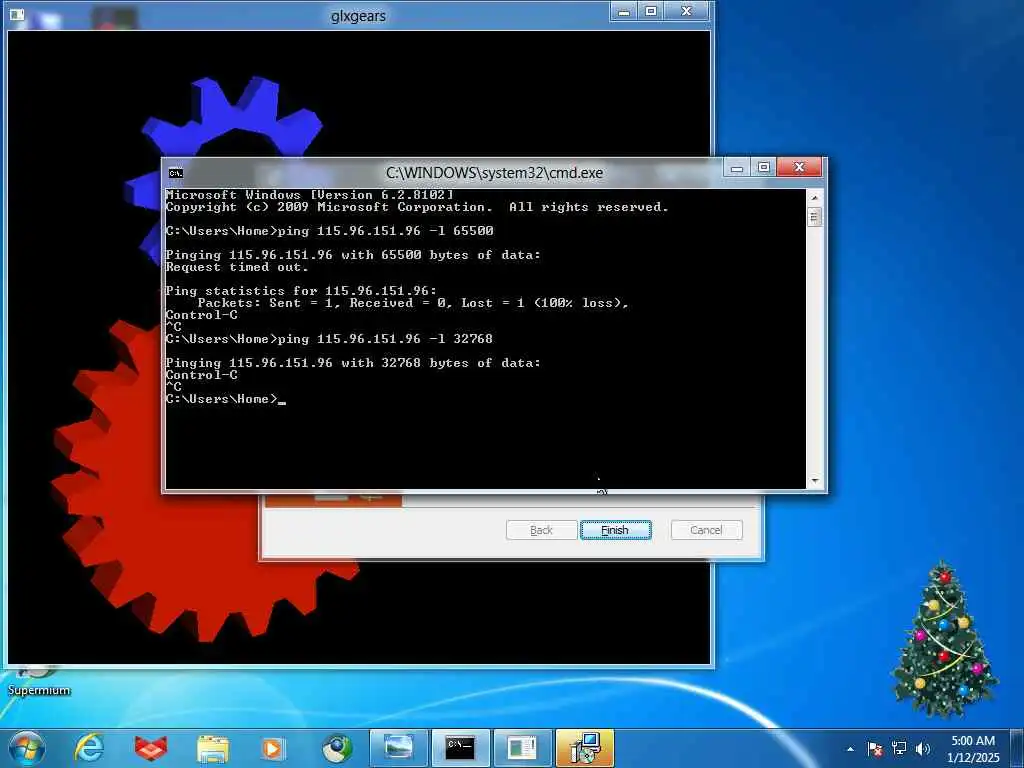Open Windows Explorer folder in taskbar
Viewport: 1024px width, 768px height.
pyautogui.click(x=213, y=749)
